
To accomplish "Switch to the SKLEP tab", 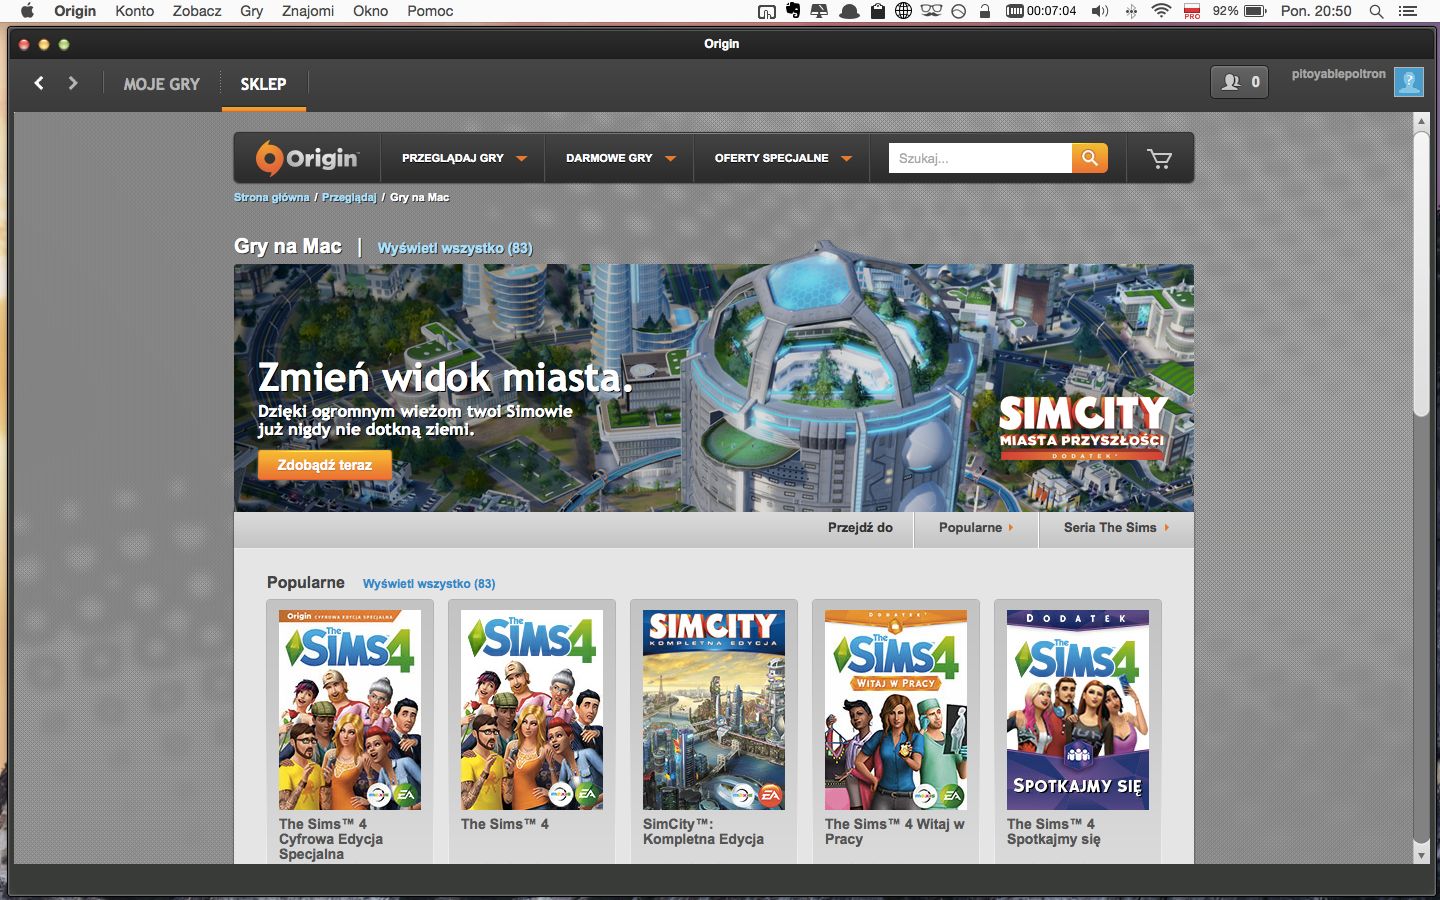I will [x=263, y=84].
